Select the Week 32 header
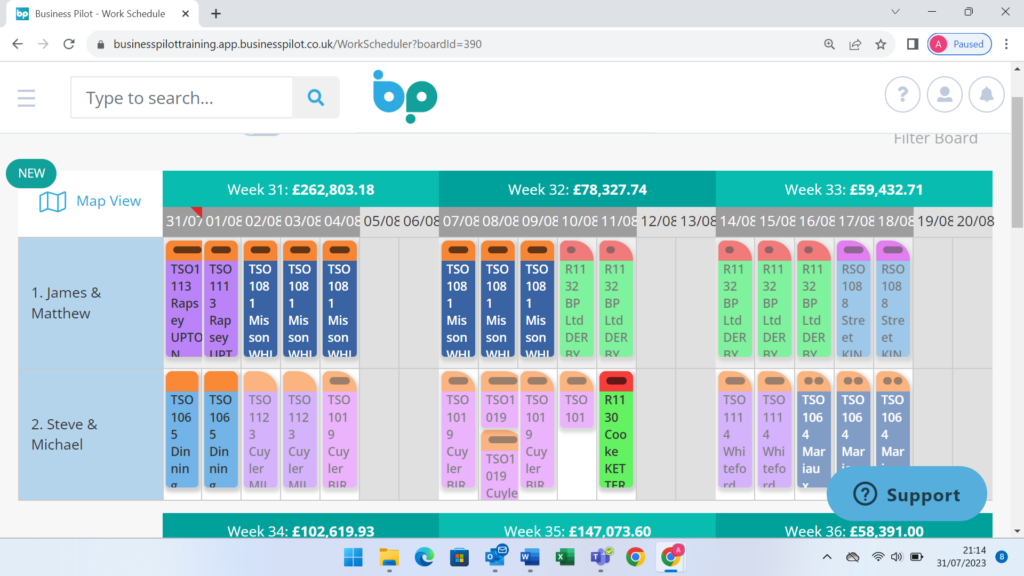 [577, 189]
